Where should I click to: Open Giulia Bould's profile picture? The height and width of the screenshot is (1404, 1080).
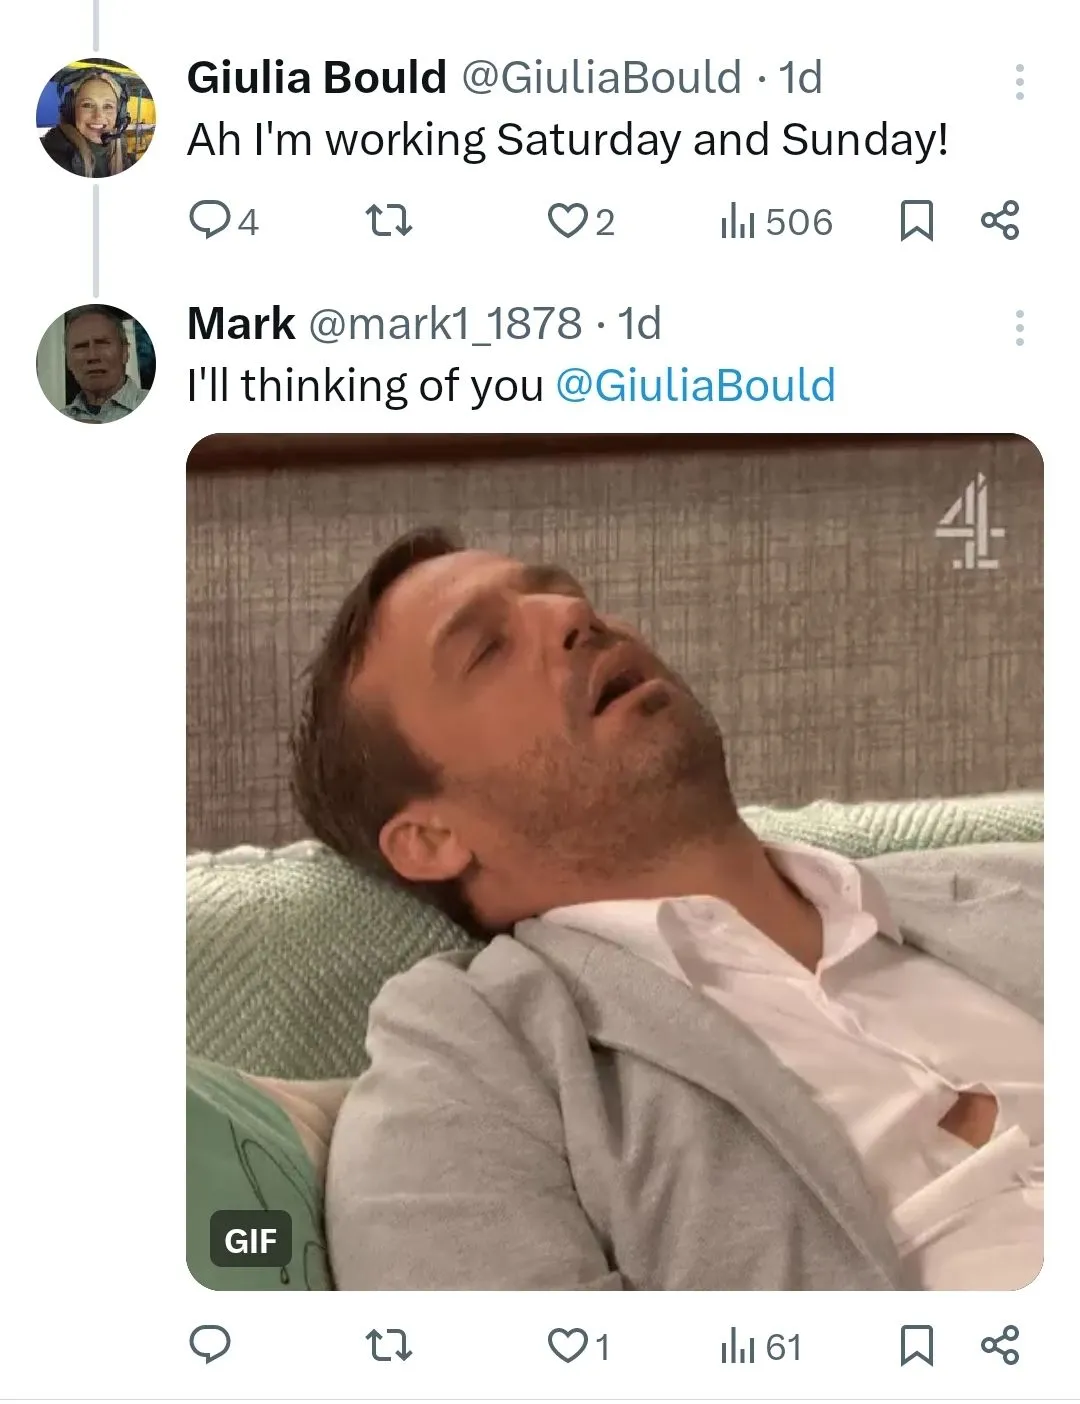pyautogui.click(x=96, y=117)
